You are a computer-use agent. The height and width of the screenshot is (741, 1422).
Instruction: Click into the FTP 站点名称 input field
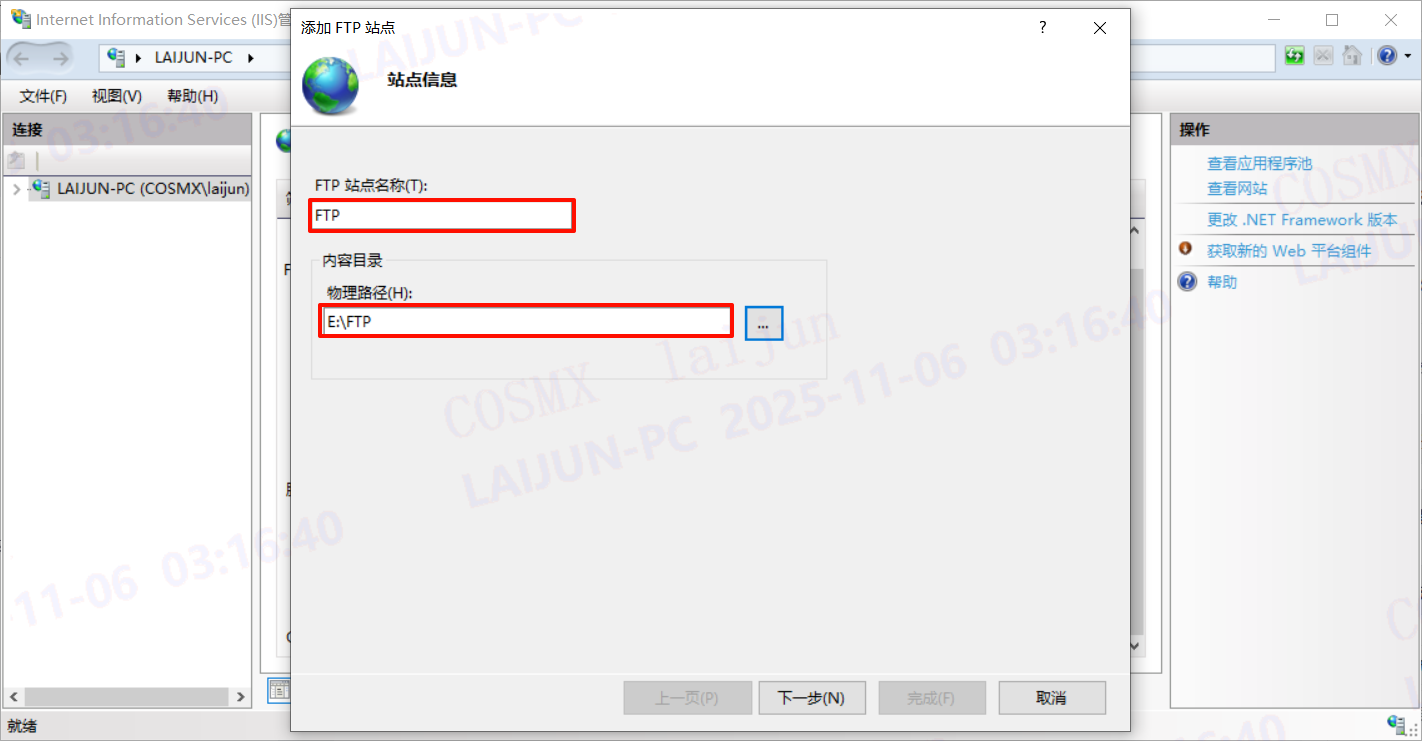(442, 215)
